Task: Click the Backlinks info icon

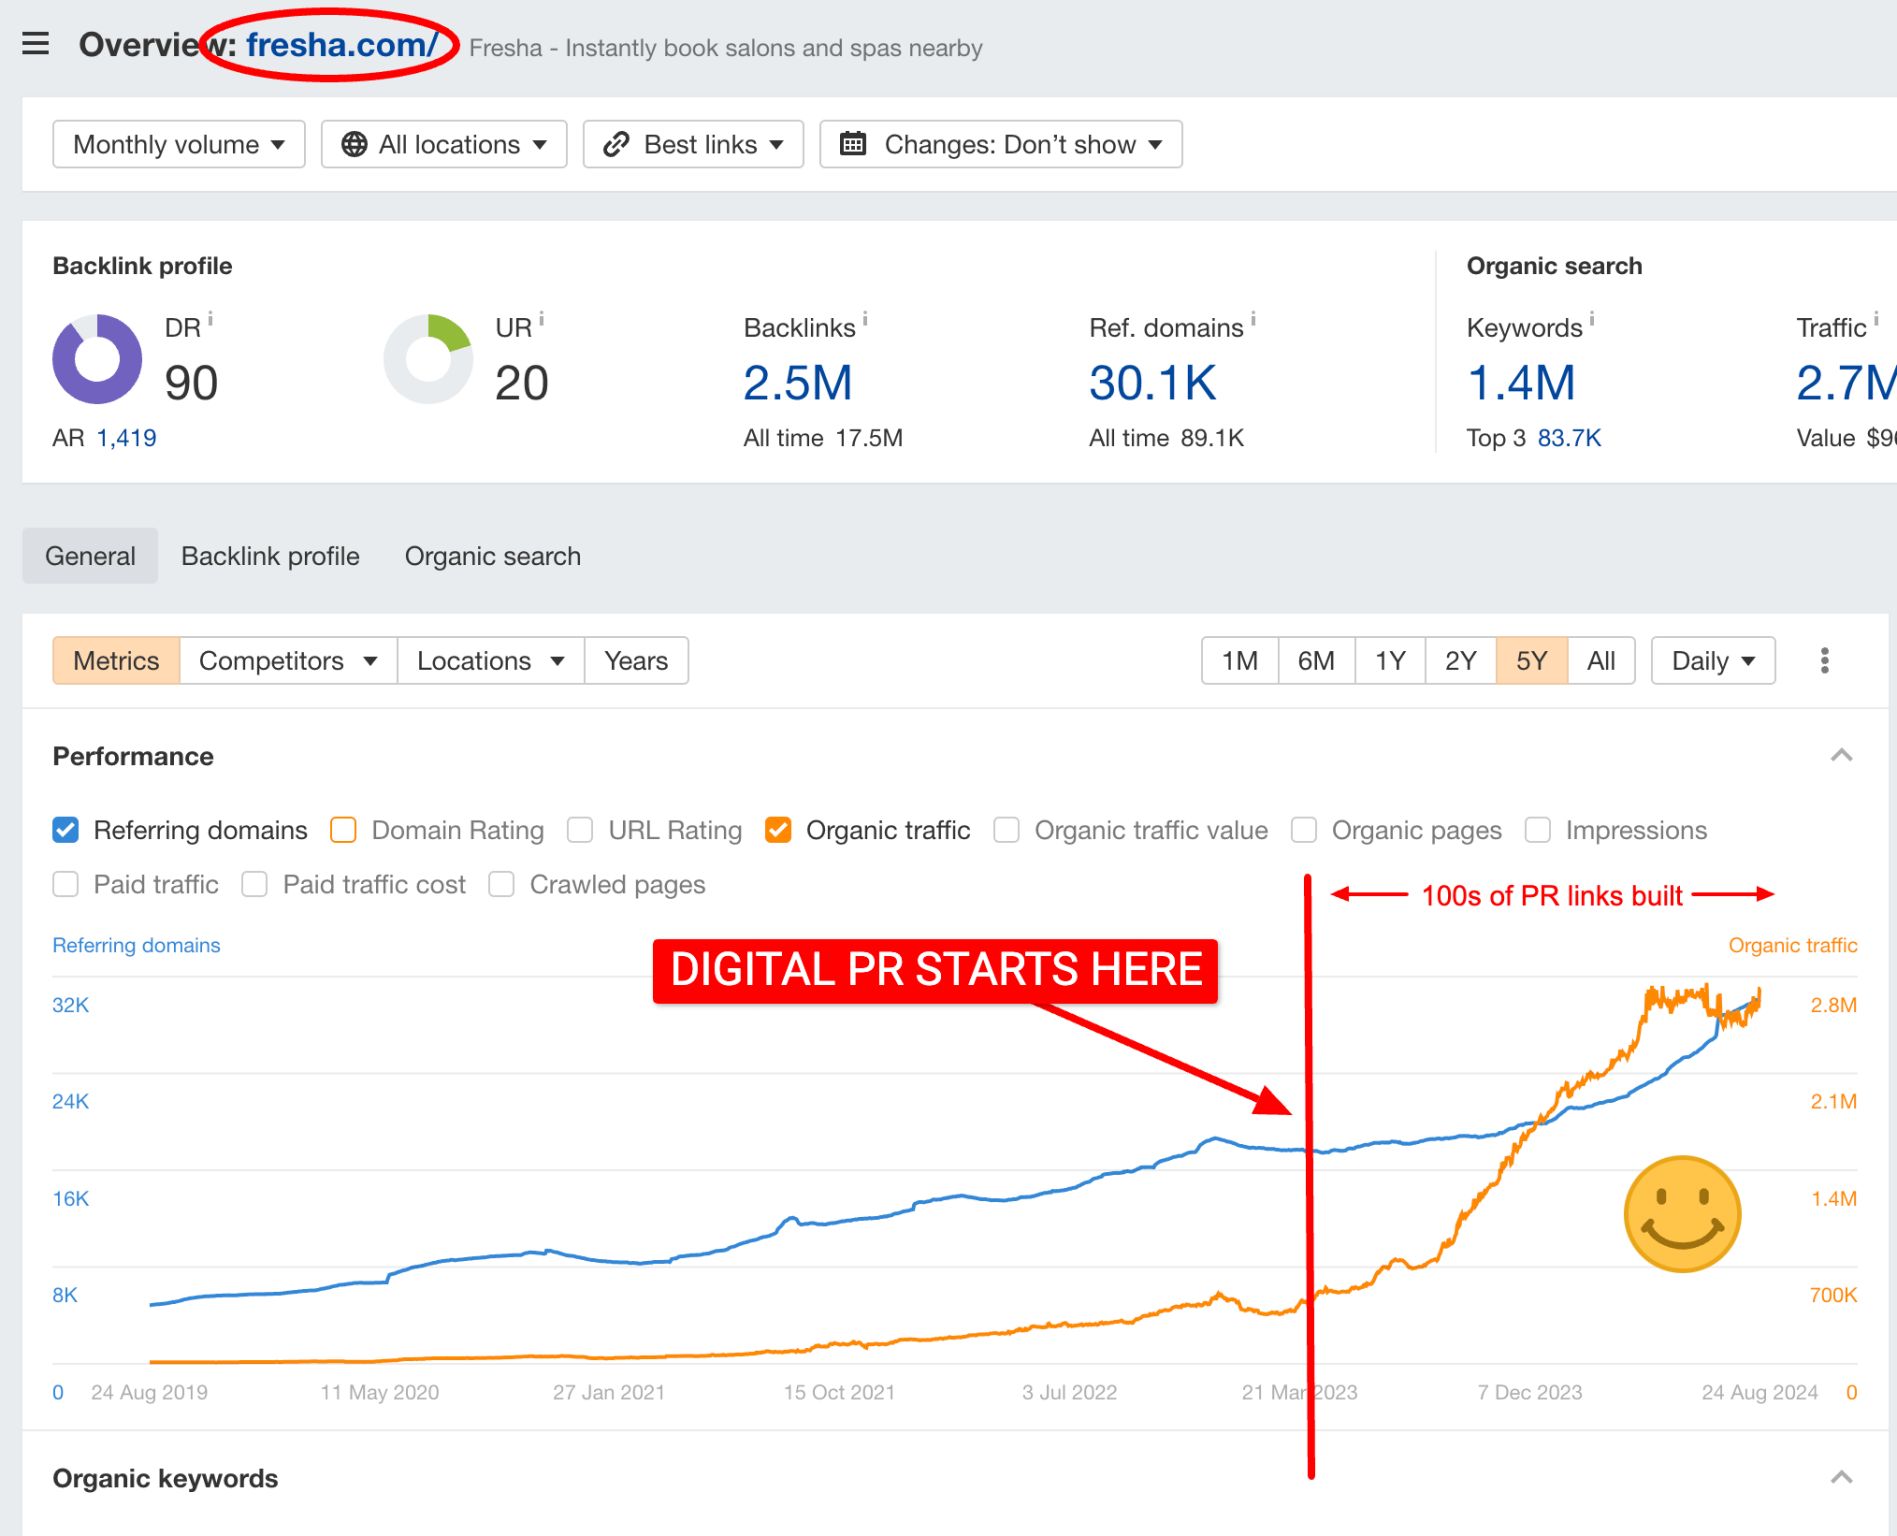Action: click(x=865, y=319)
